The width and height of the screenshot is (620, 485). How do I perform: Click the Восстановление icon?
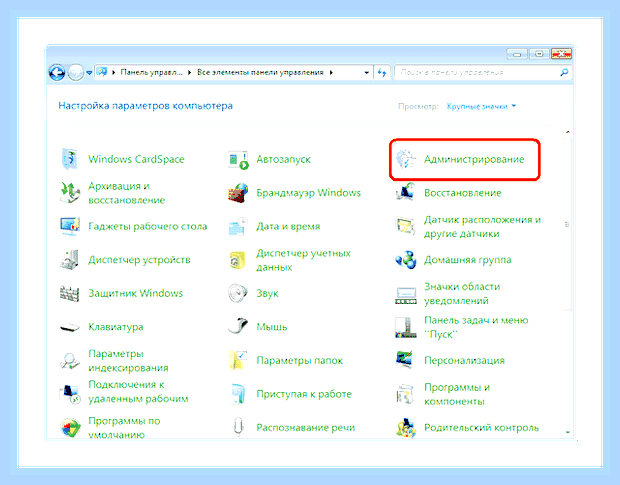406,192
